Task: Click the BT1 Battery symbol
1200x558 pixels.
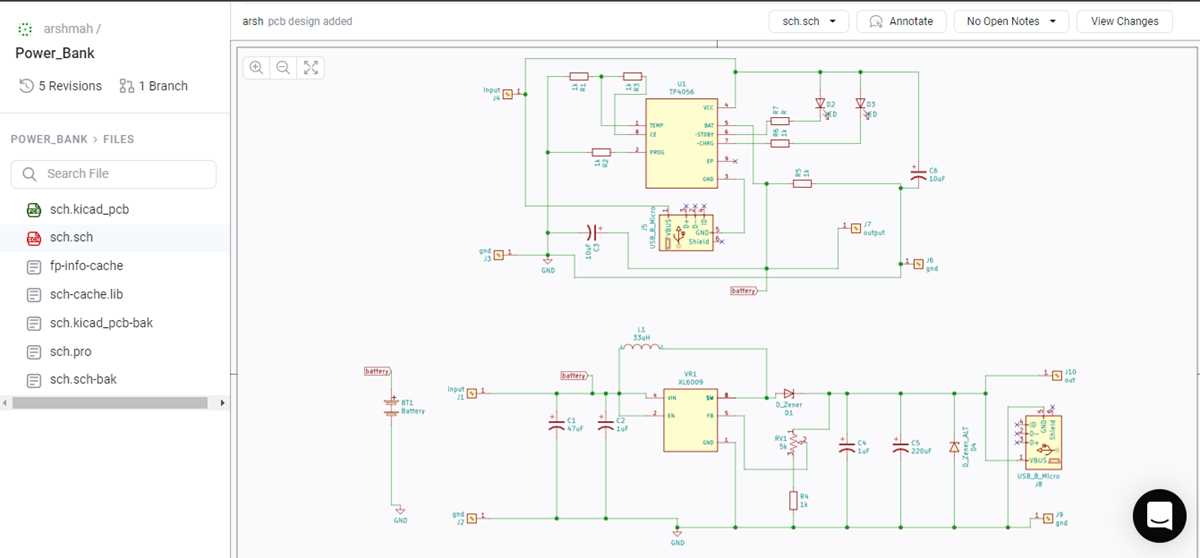Action: [392, 407]
